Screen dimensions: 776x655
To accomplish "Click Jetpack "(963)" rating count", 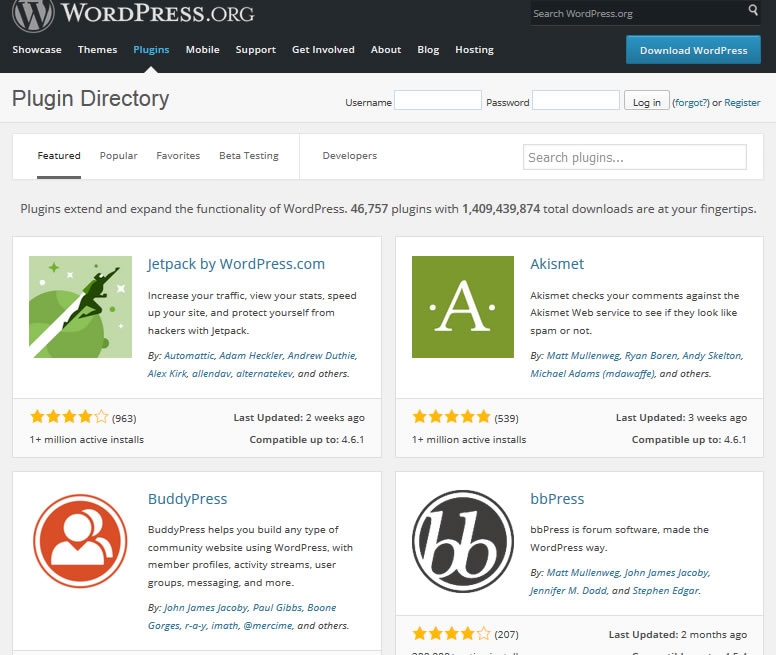I will coord(124,419).
